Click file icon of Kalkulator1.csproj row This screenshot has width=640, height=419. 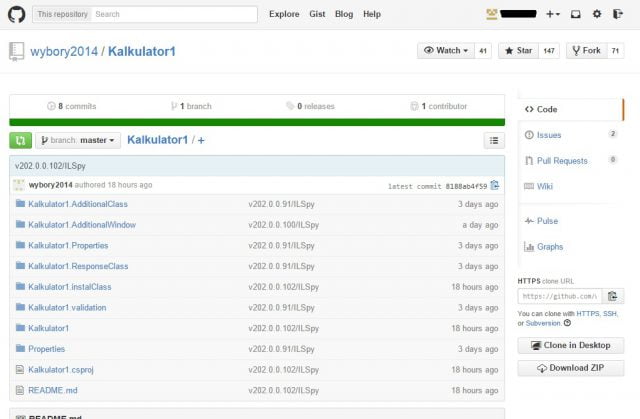pos(20,370)
